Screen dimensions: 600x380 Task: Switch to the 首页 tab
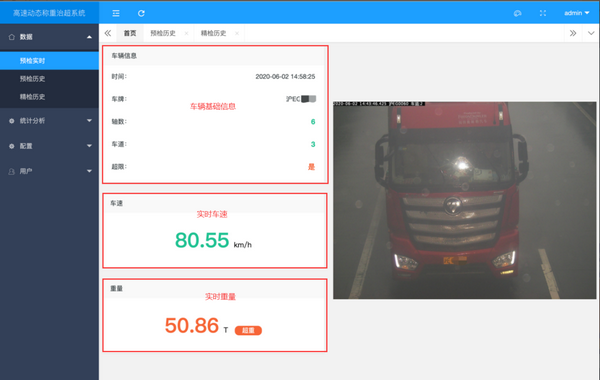pos(130,33)
